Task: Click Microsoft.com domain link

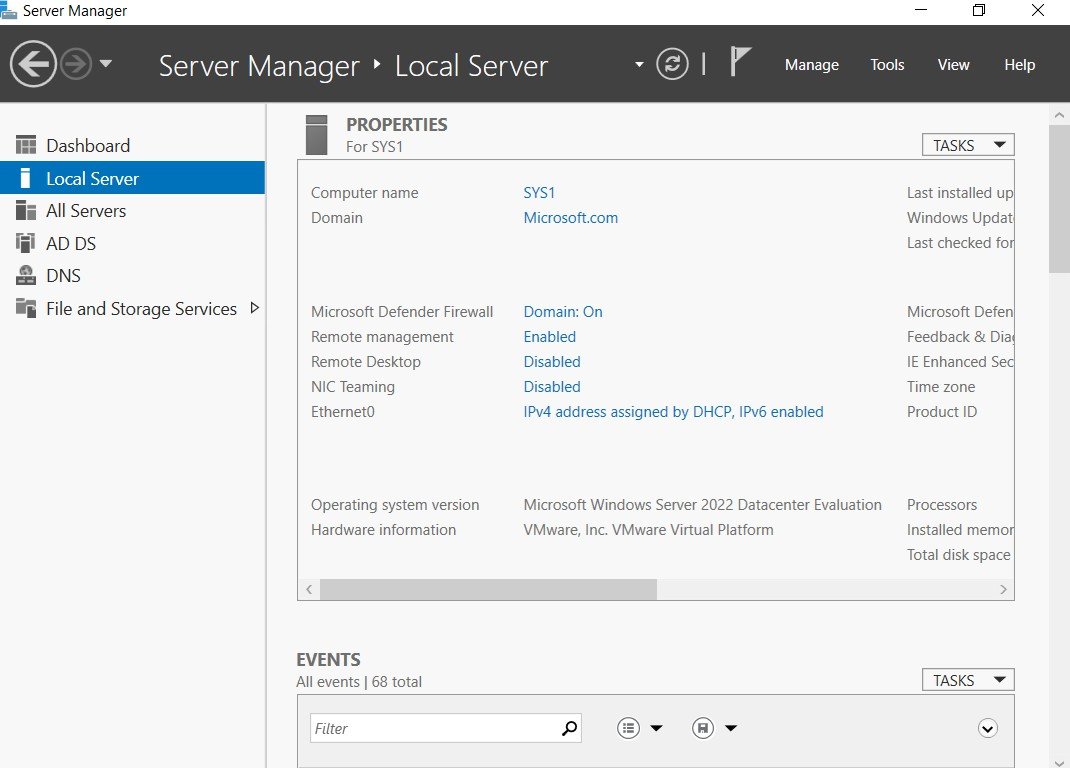Action: pos(570,218)
